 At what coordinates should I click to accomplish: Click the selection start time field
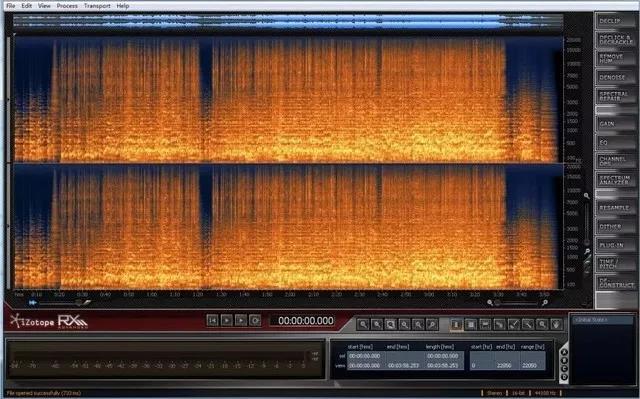[365, 356]
